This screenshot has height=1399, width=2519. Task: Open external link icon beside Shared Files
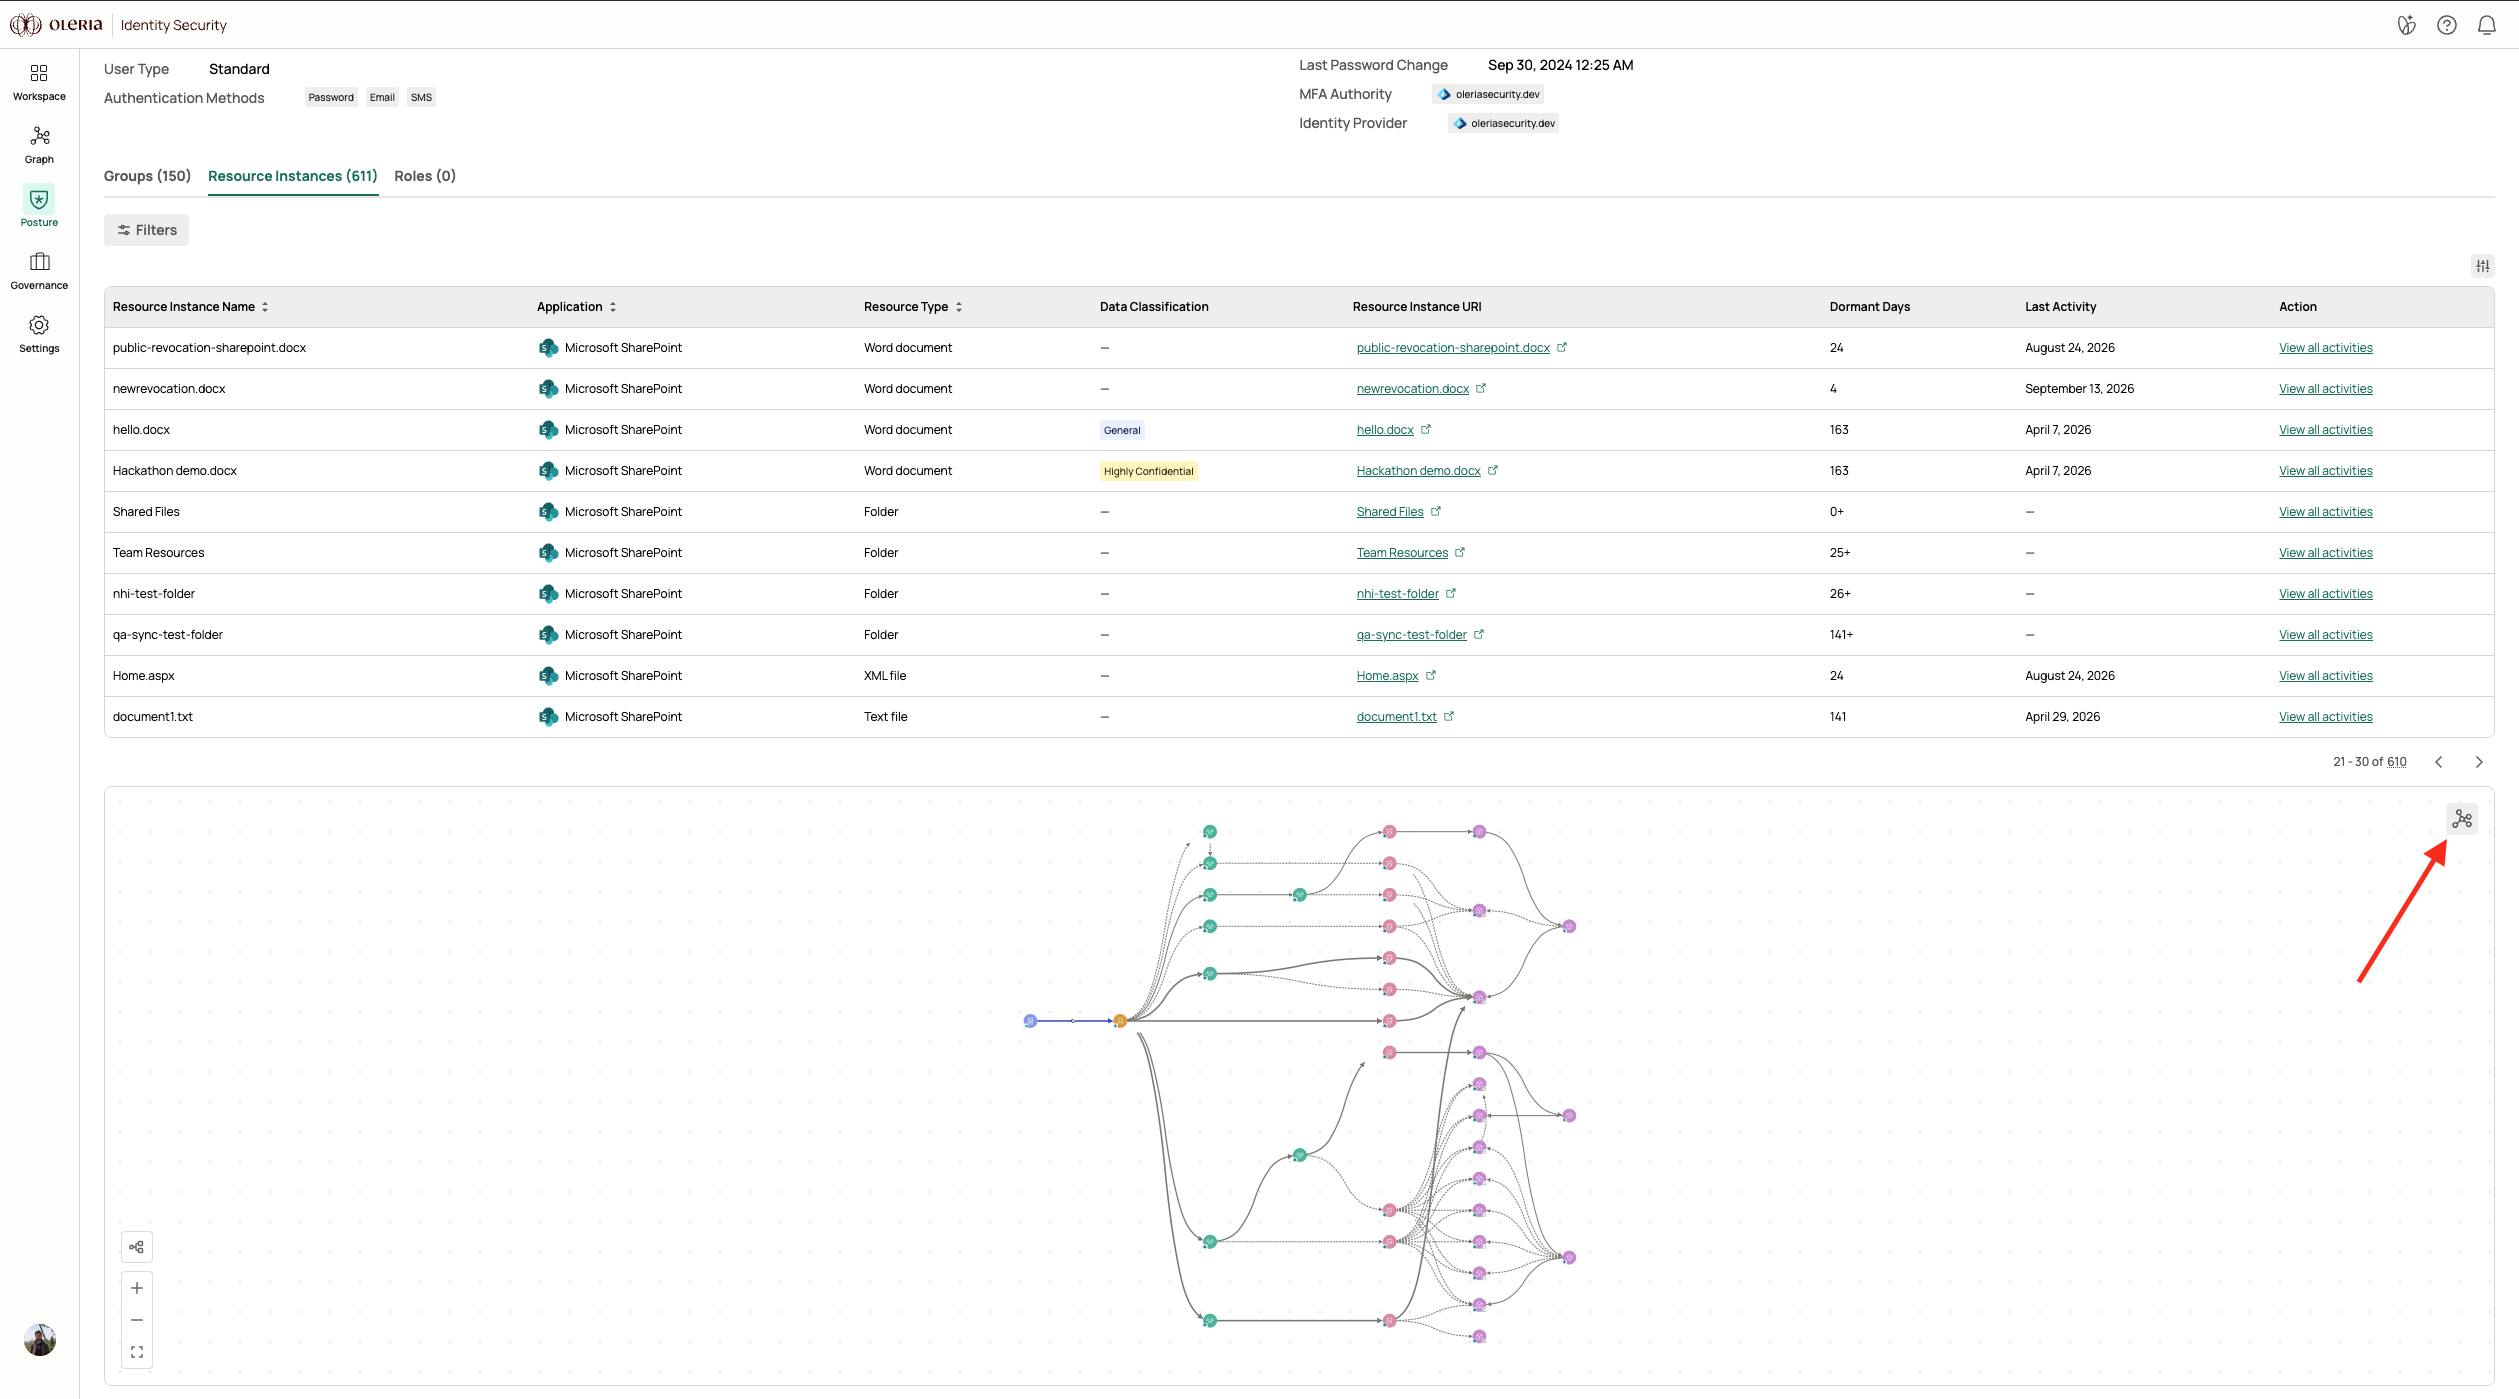pos(1436,511)
